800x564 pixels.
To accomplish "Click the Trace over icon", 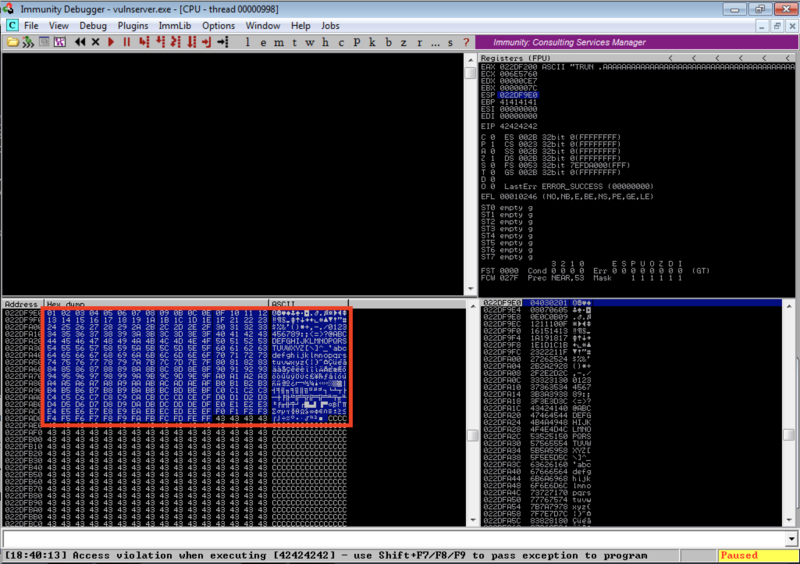I will 191,42.
